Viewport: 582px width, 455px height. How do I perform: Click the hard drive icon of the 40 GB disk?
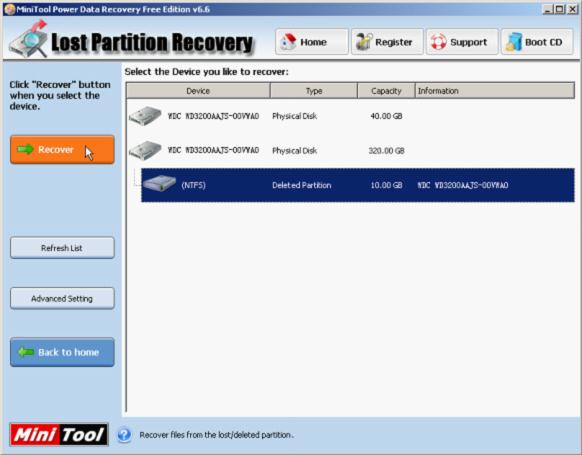click(x=145, y=116)
